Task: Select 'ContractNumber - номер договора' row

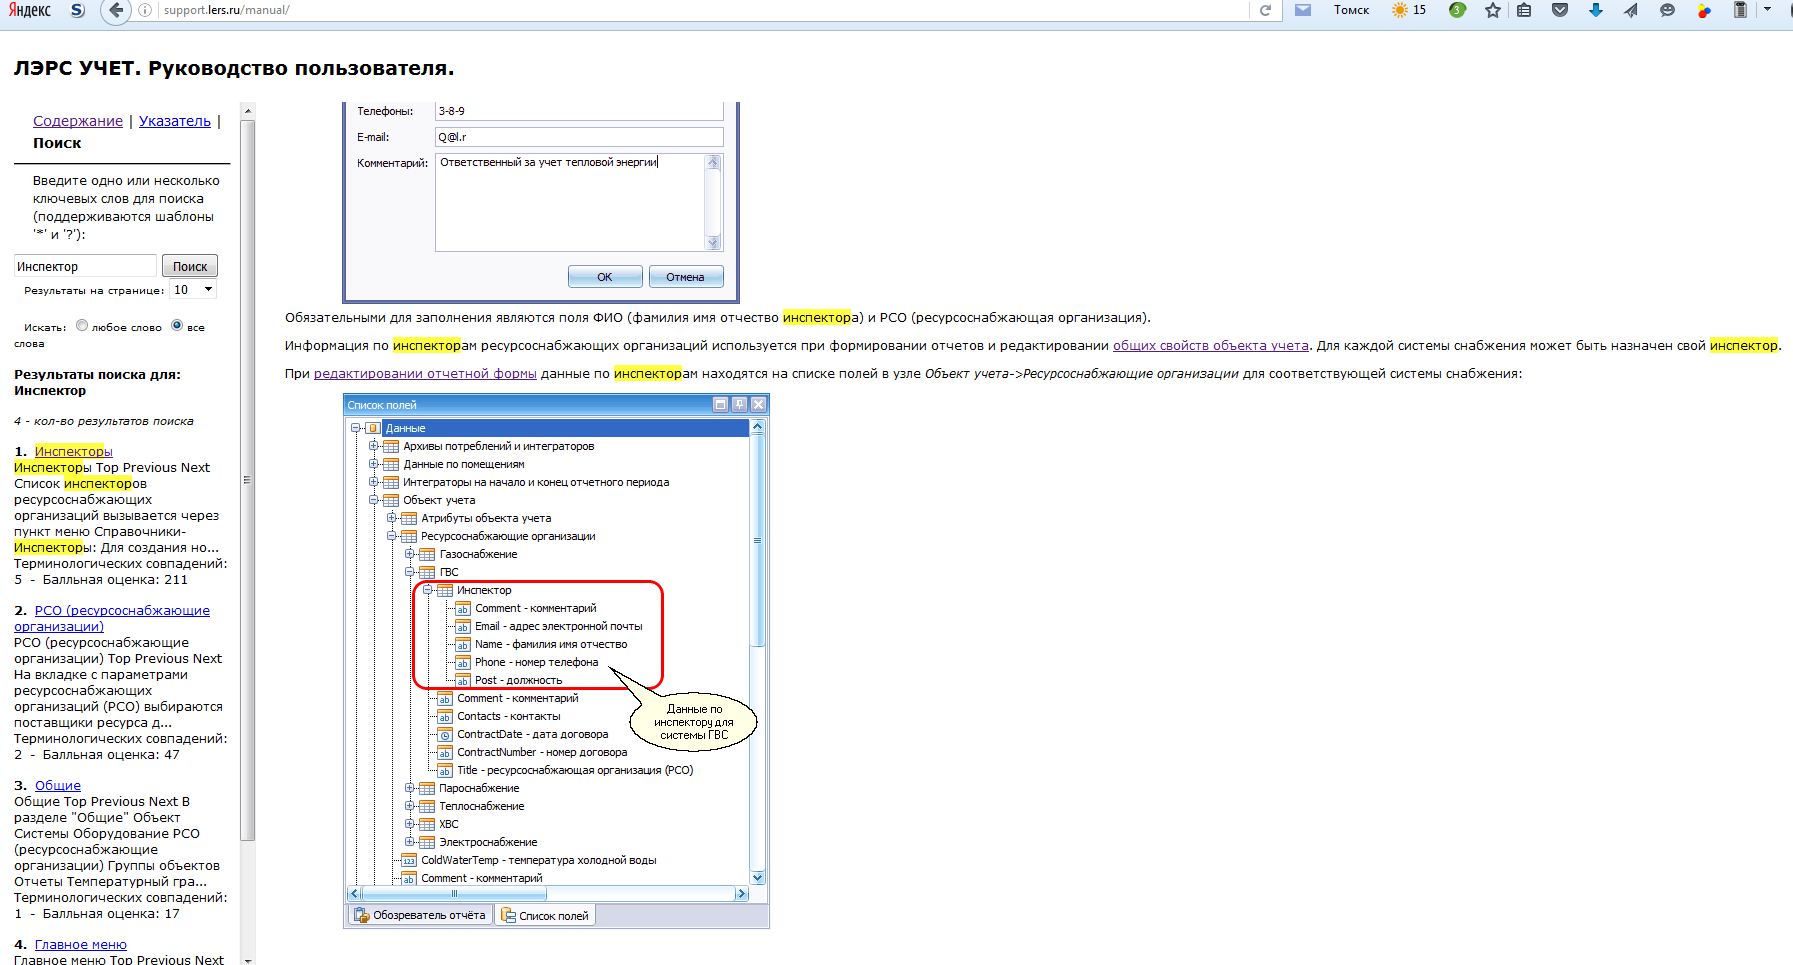Action: [542, 752]
